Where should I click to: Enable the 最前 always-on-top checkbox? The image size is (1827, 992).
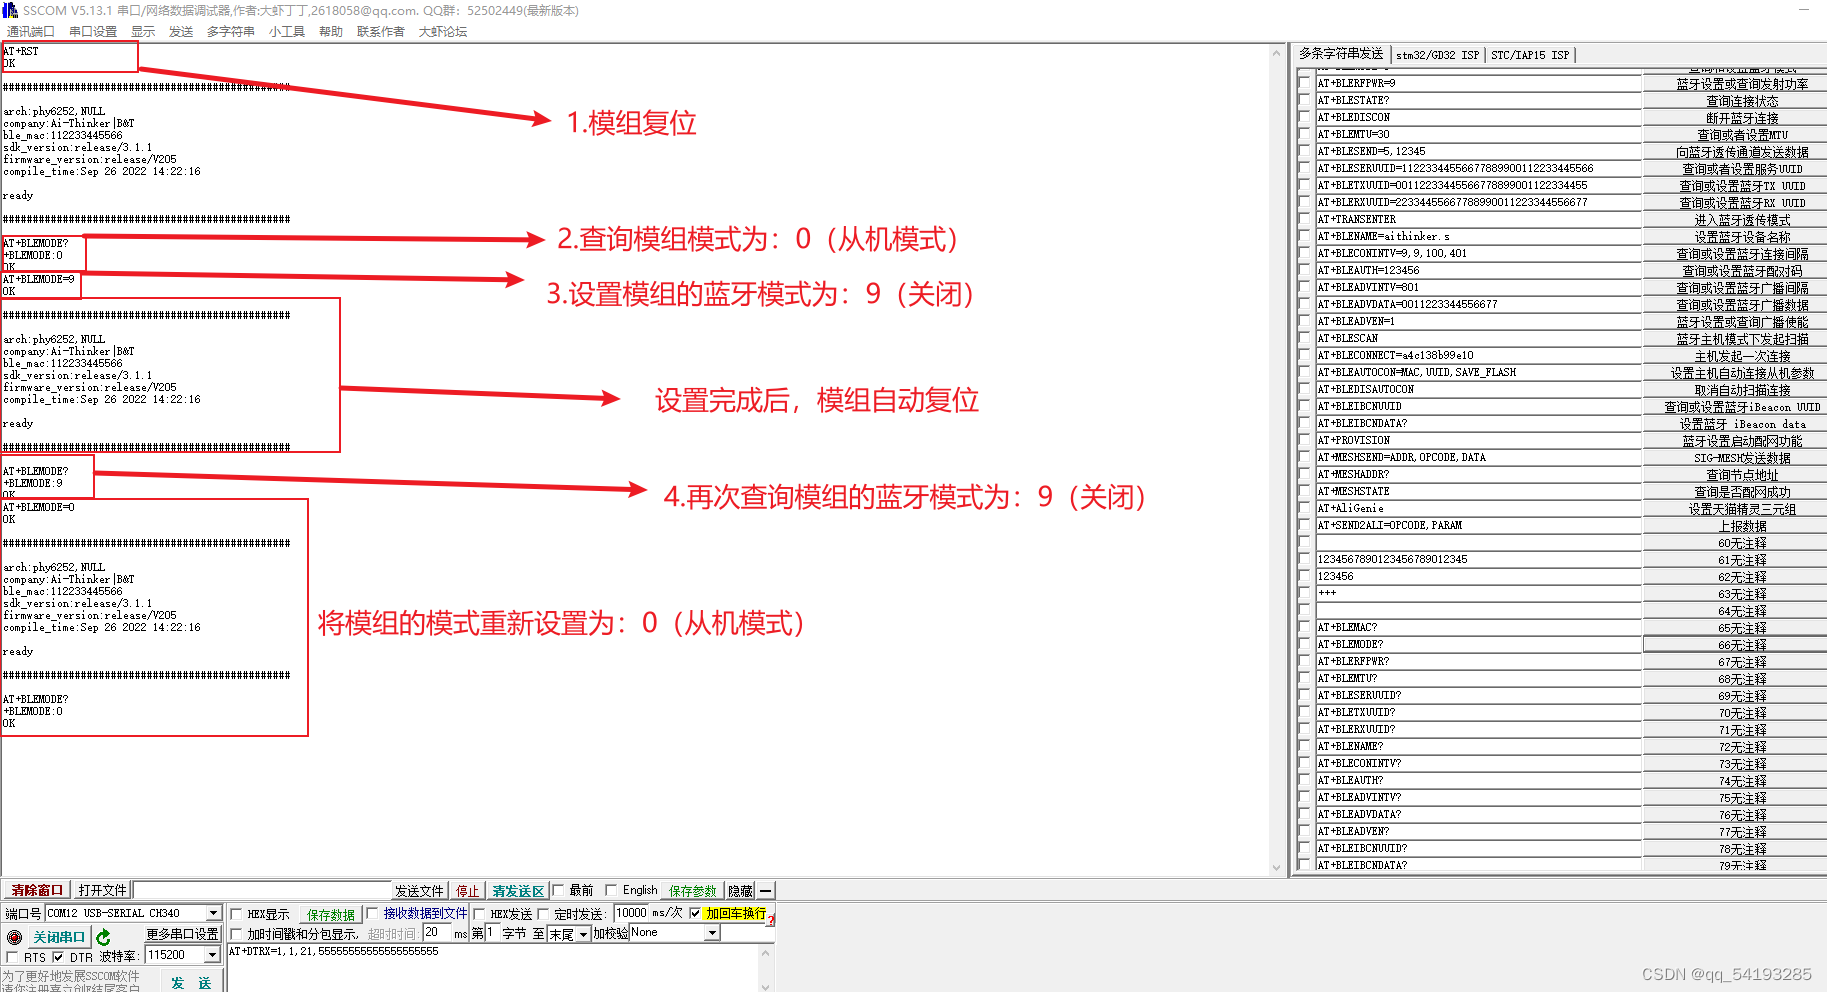558,890
